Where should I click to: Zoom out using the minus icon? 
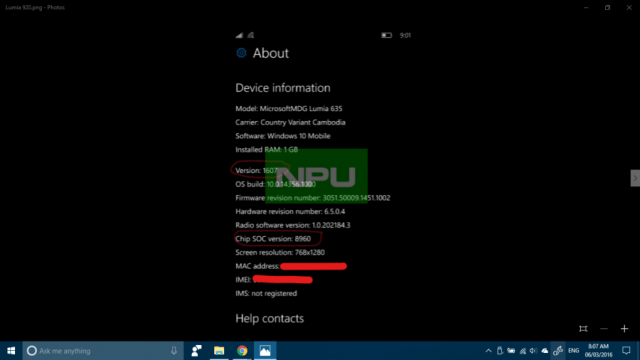pos(604,329)
